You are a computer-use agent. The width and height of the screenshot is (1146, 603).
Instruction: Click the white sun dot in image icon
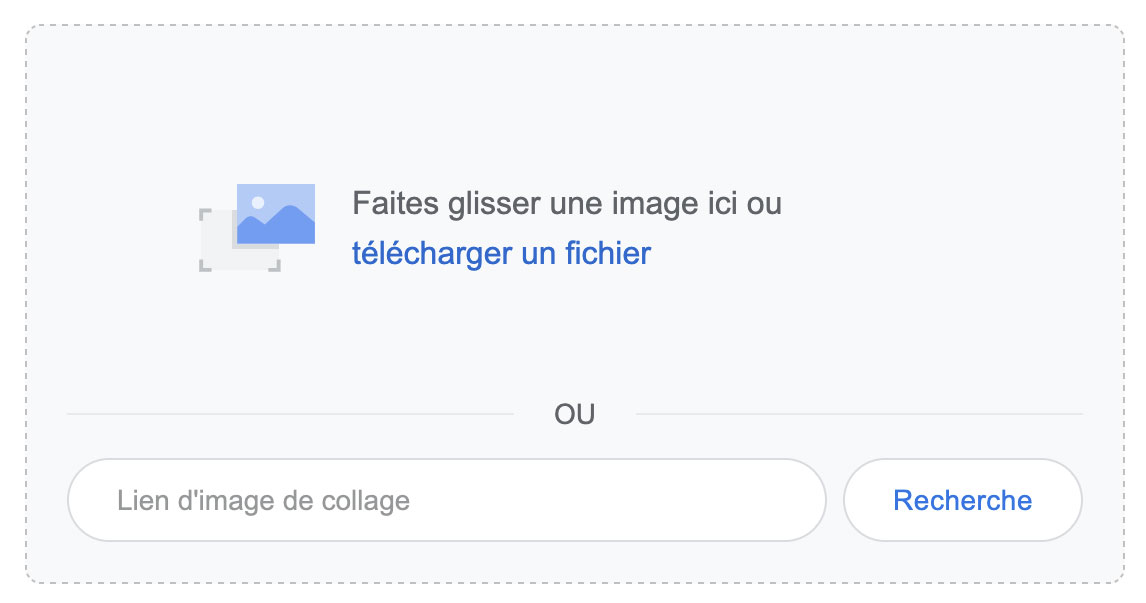pos(258,203)
